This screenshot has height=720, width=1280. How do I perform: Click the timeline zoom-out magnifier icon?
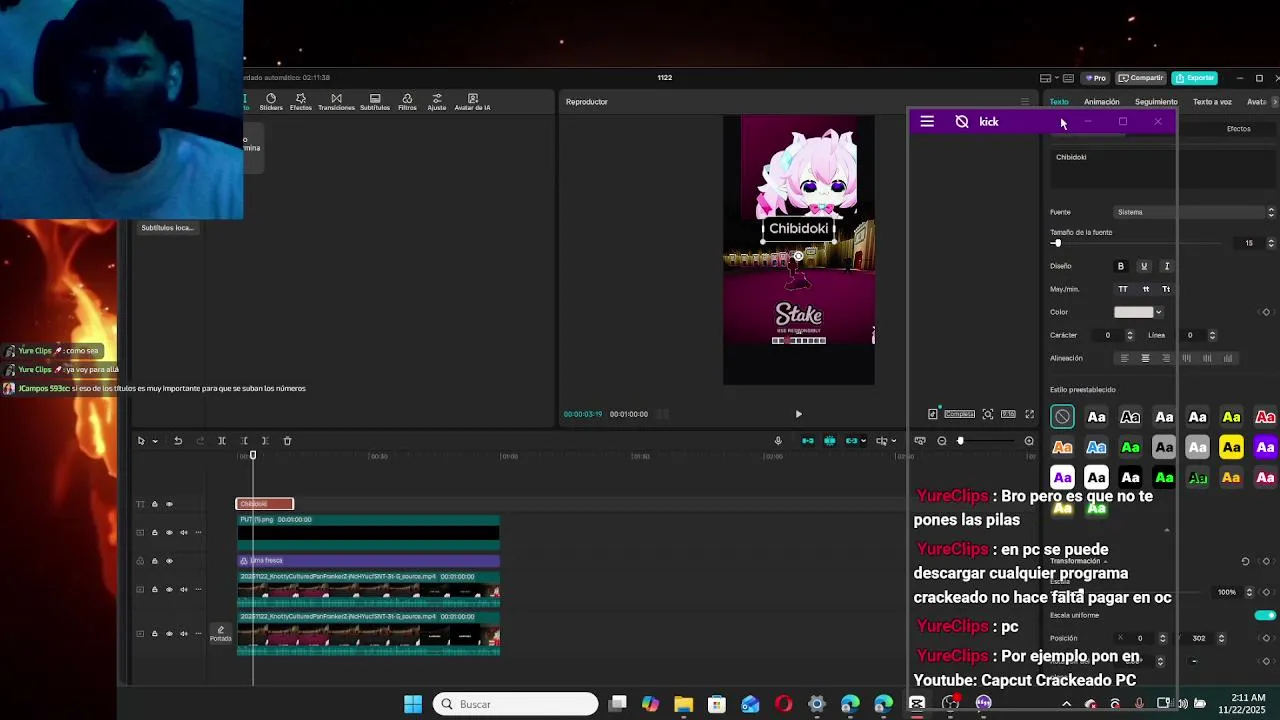[942, 441]
